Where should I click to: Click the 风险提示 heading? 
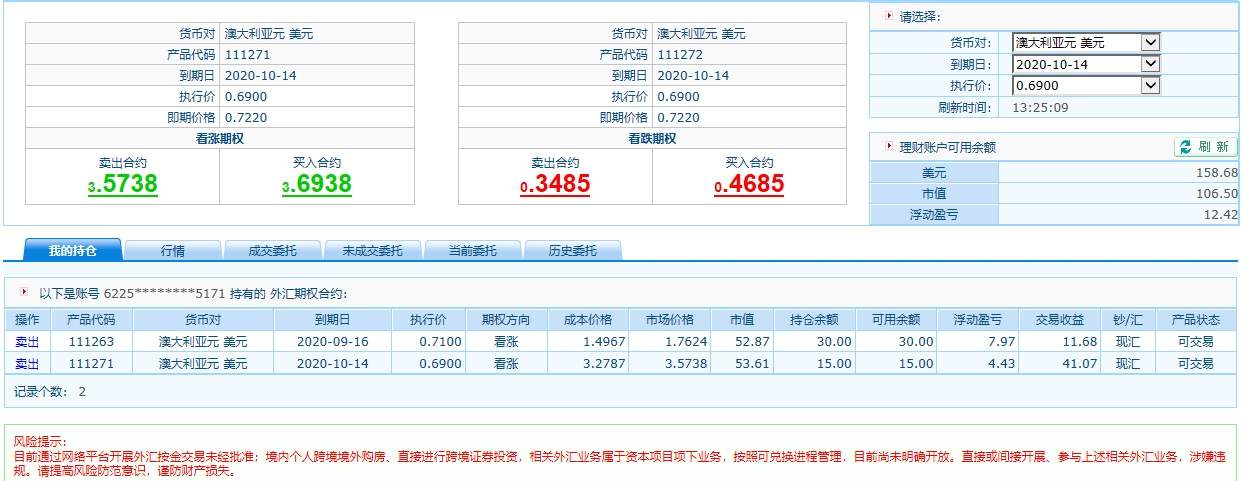39,441
